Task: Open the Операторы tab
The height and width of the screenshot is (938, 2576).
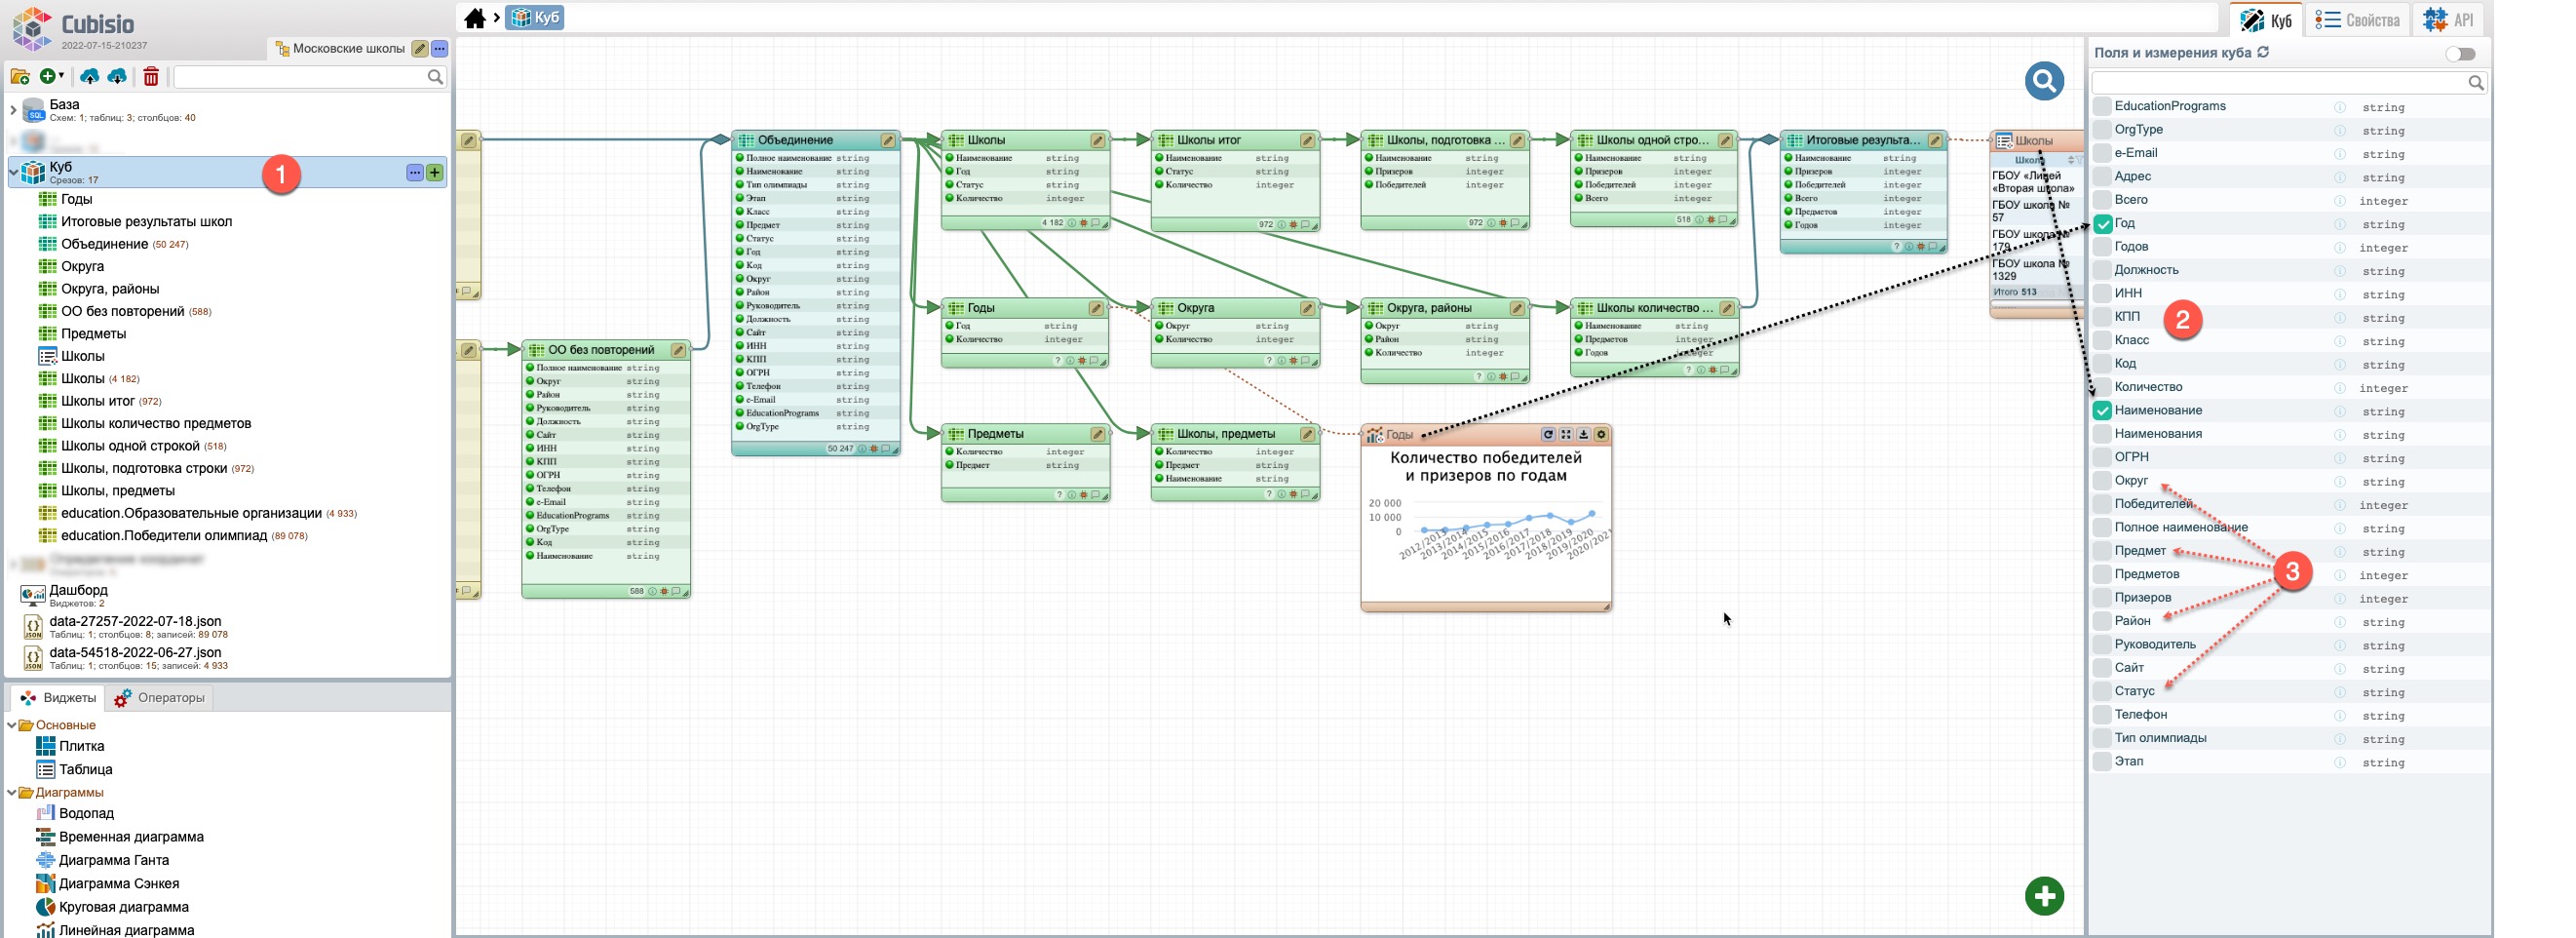Action: click(x=160, y=698)
